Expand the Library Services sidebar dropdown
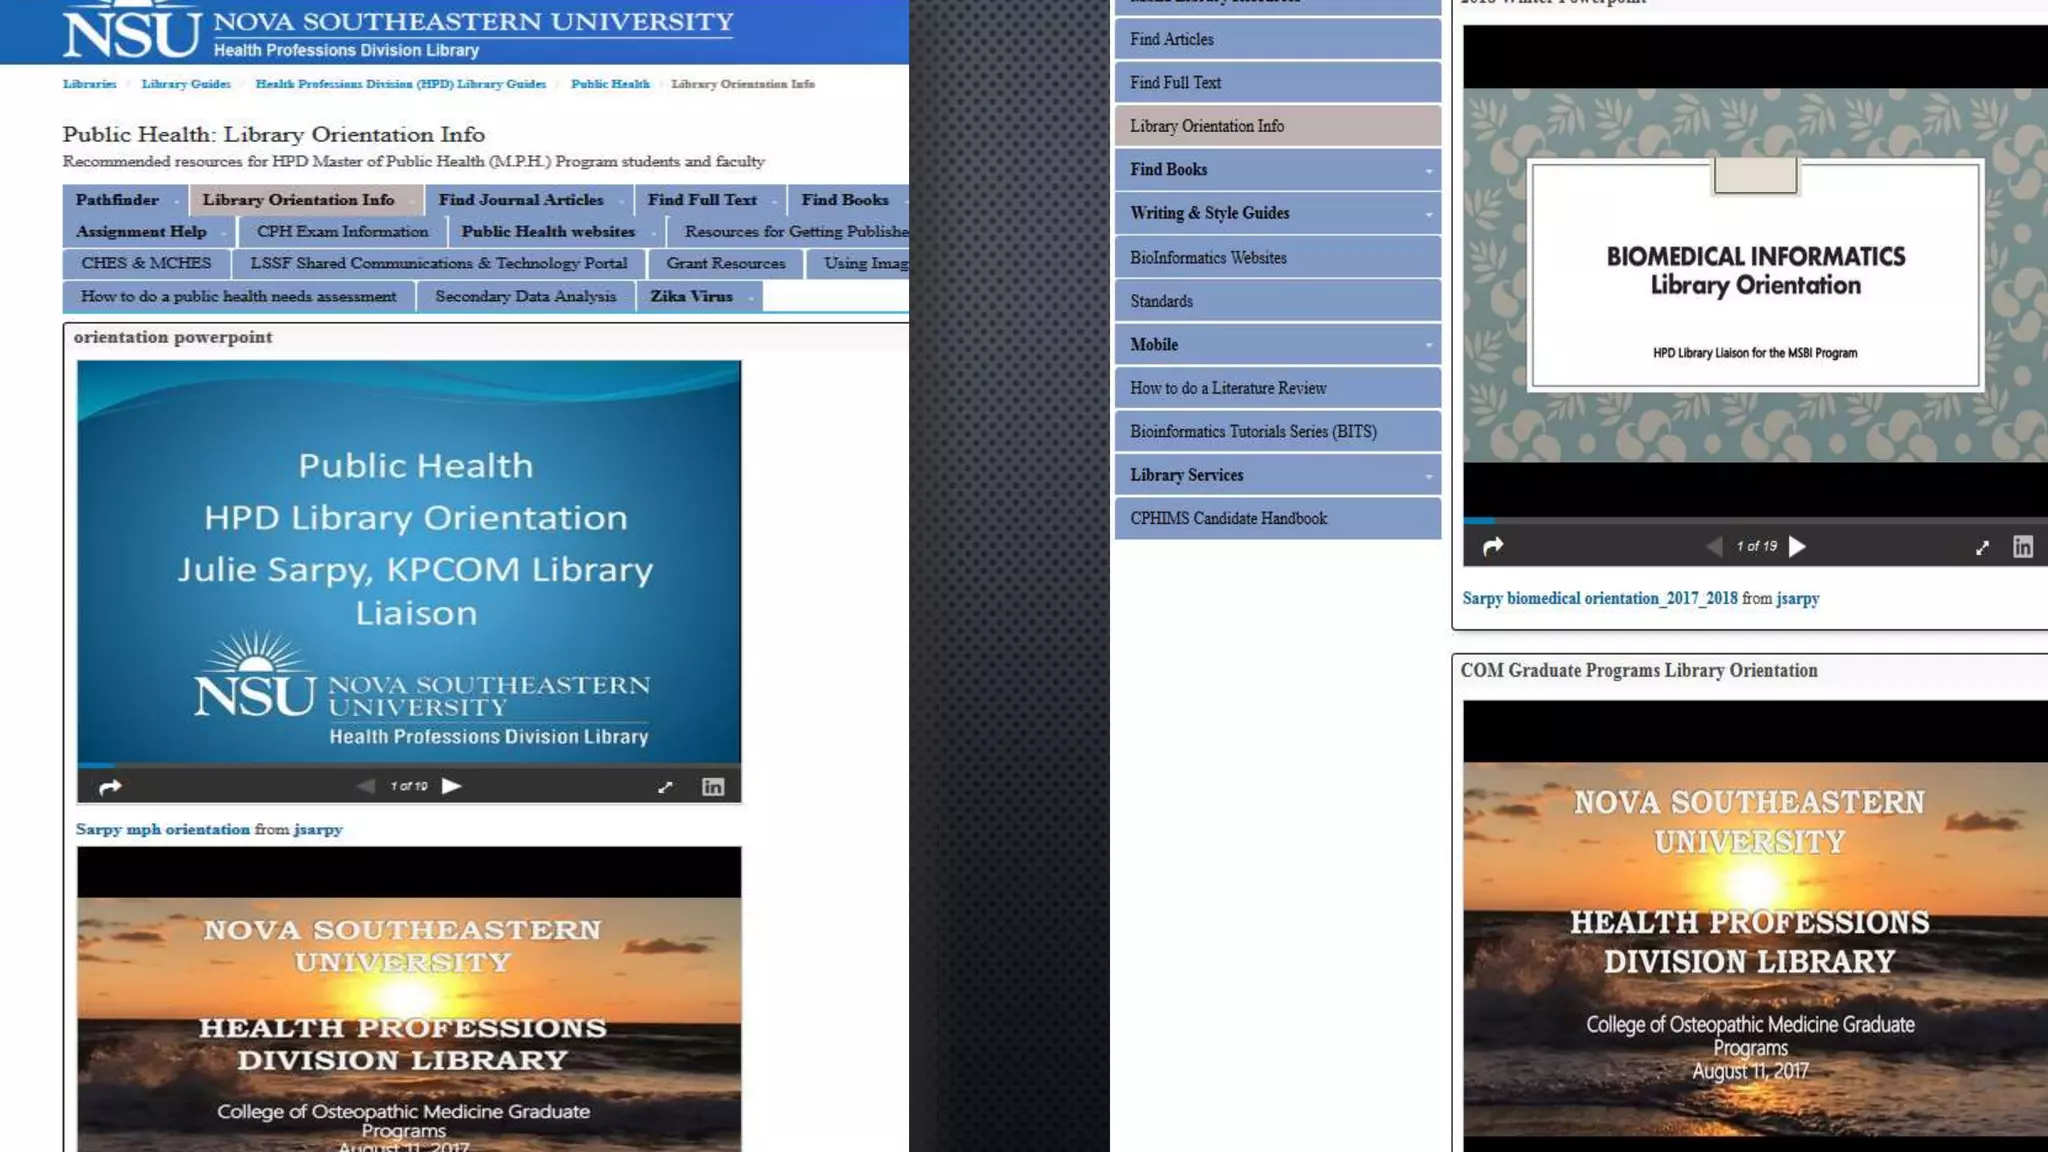The image size is (2048, 1152). point(1428,476)
